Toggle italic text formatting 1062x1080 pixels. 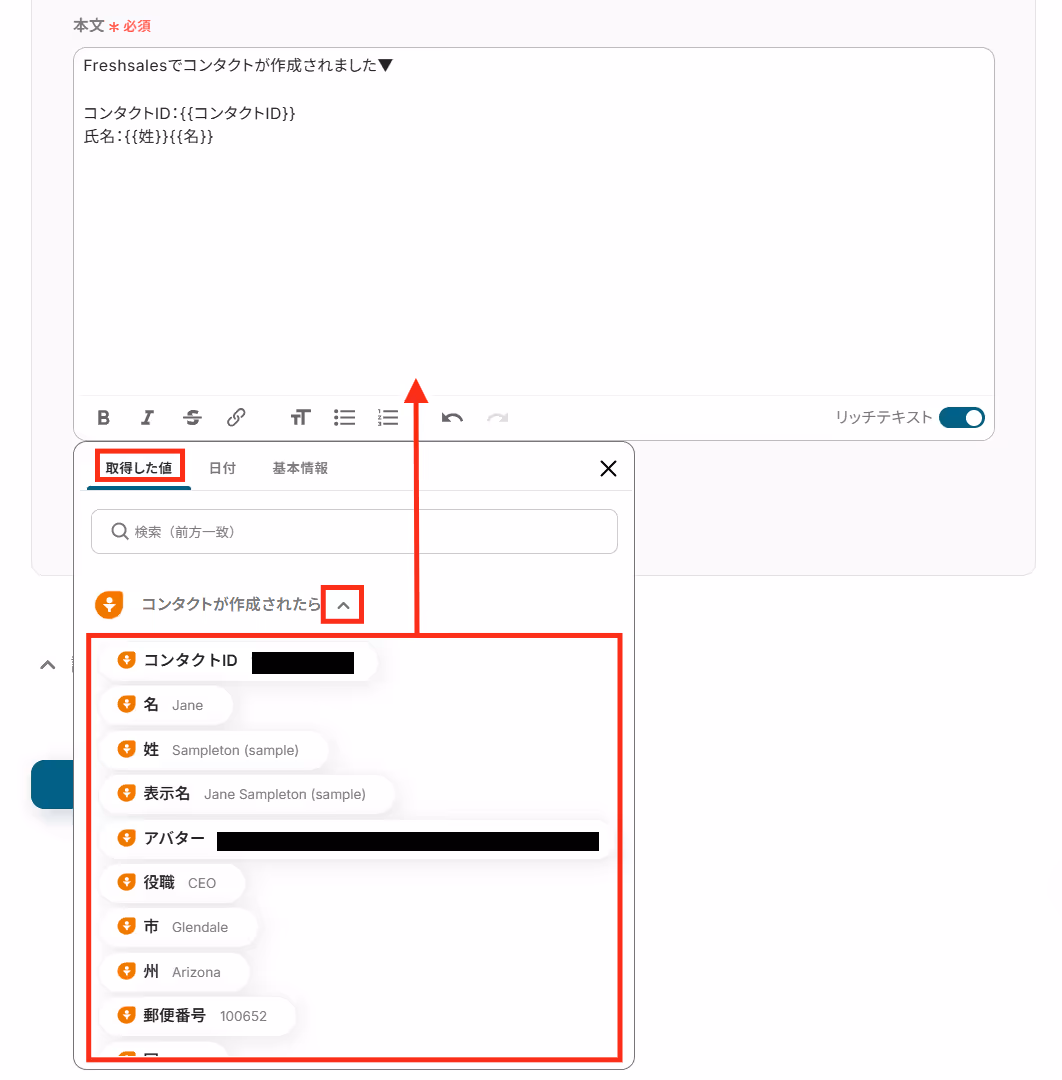click(147, 417)
